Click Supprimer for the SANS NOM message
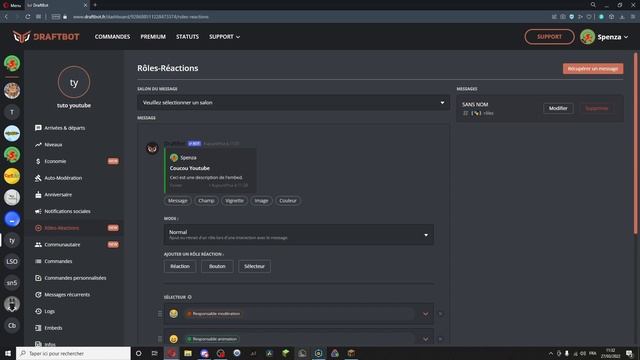 coord(596,108)
